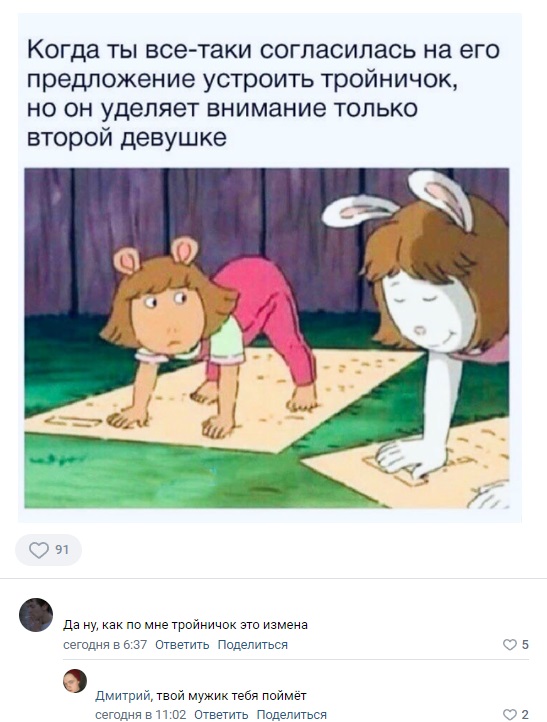The image size is (547, 722).
Task: Click Поделиться under the 11:02 reply
Action: click(291, 715)
